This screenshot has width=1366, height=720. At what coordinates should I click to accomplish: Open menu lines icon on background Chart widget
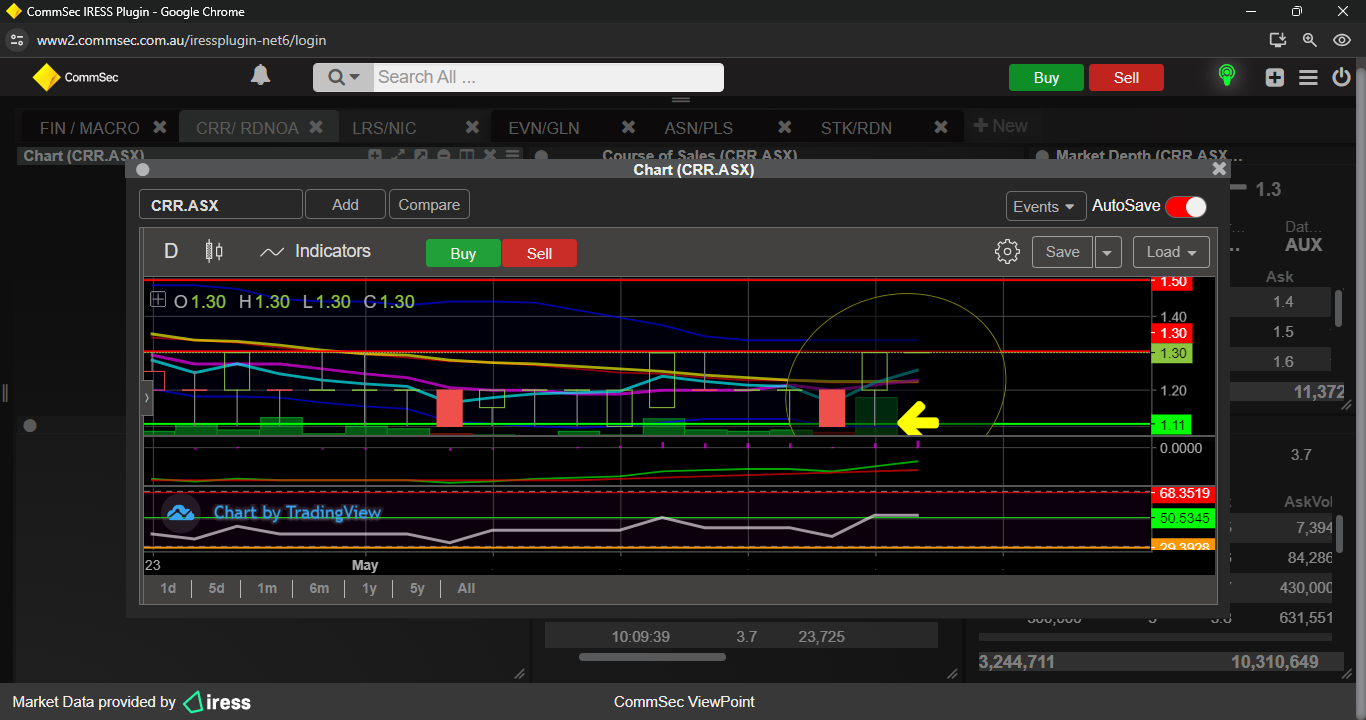513,155
